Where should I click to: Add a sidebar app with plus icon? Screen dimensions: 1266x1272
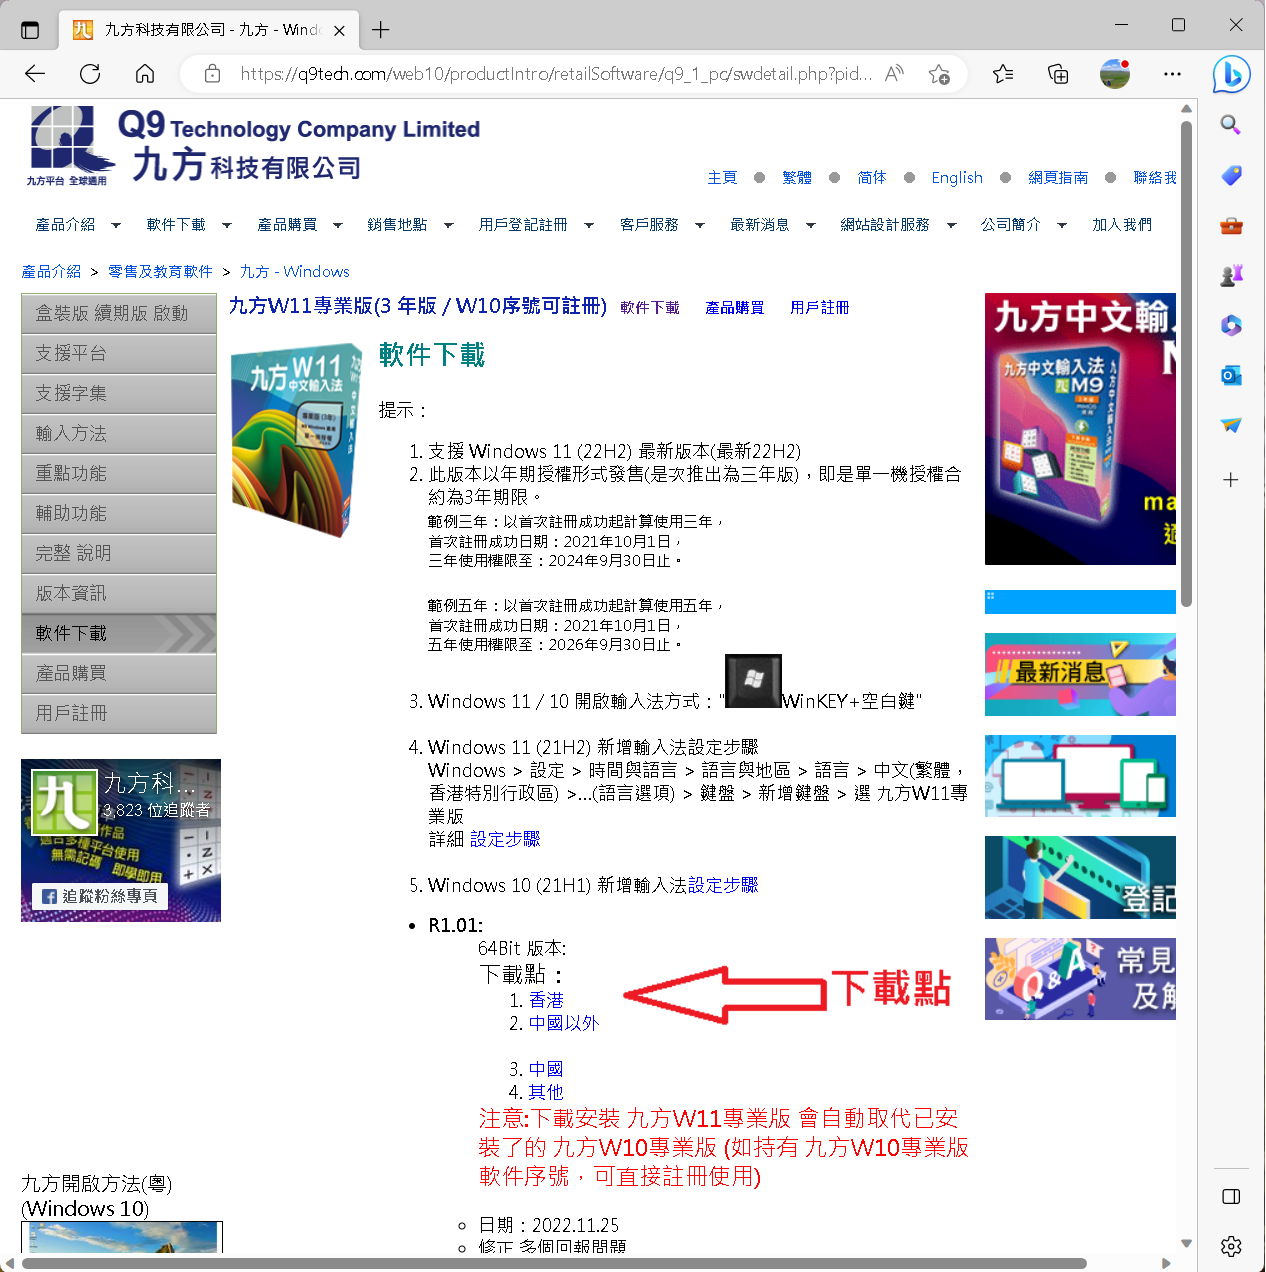tap(1231, 480)
